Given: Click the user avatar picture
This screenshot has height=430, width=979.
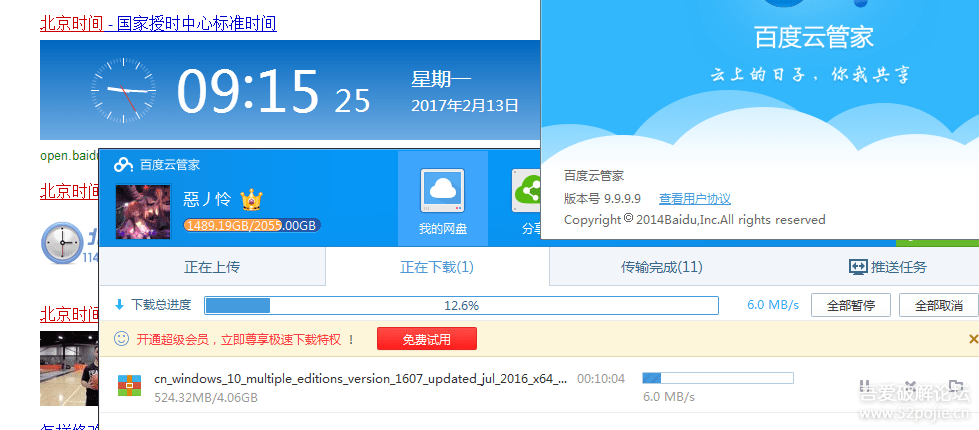Looking at the screenshot, I should pyautogui.click(x=144, y=211).
